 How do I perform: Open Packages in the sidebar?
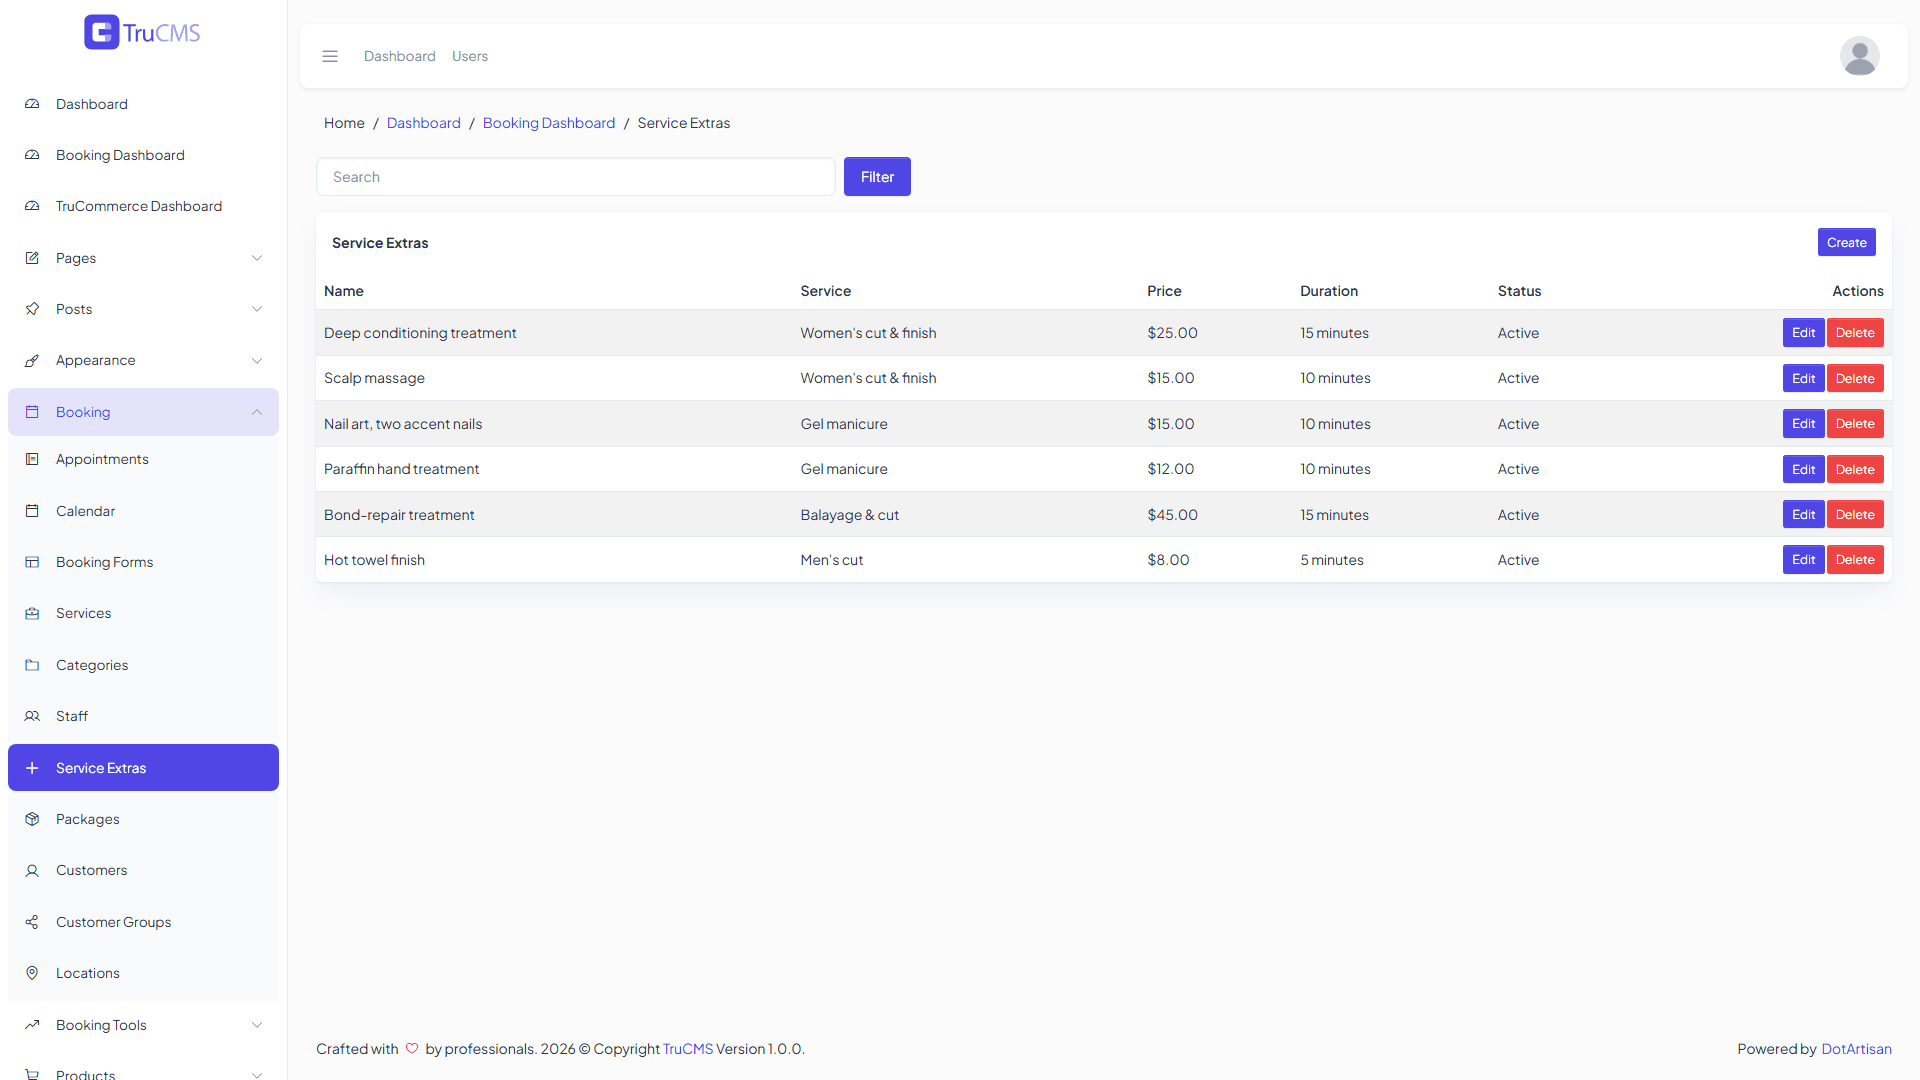click(143, 819)
